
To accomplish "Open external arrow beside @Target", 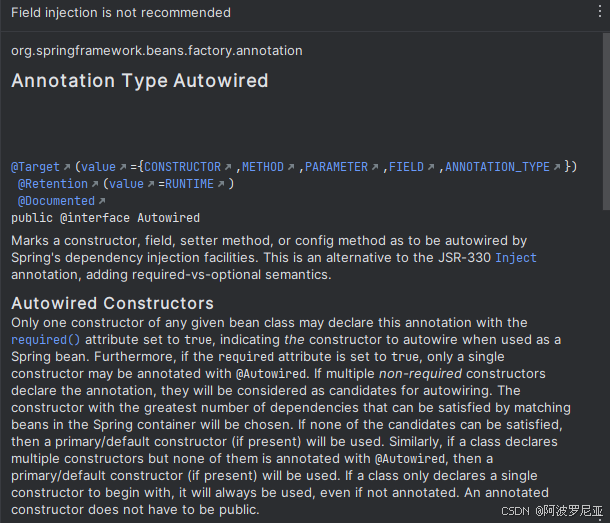I will pyautogui.click(x=67, y=167).
